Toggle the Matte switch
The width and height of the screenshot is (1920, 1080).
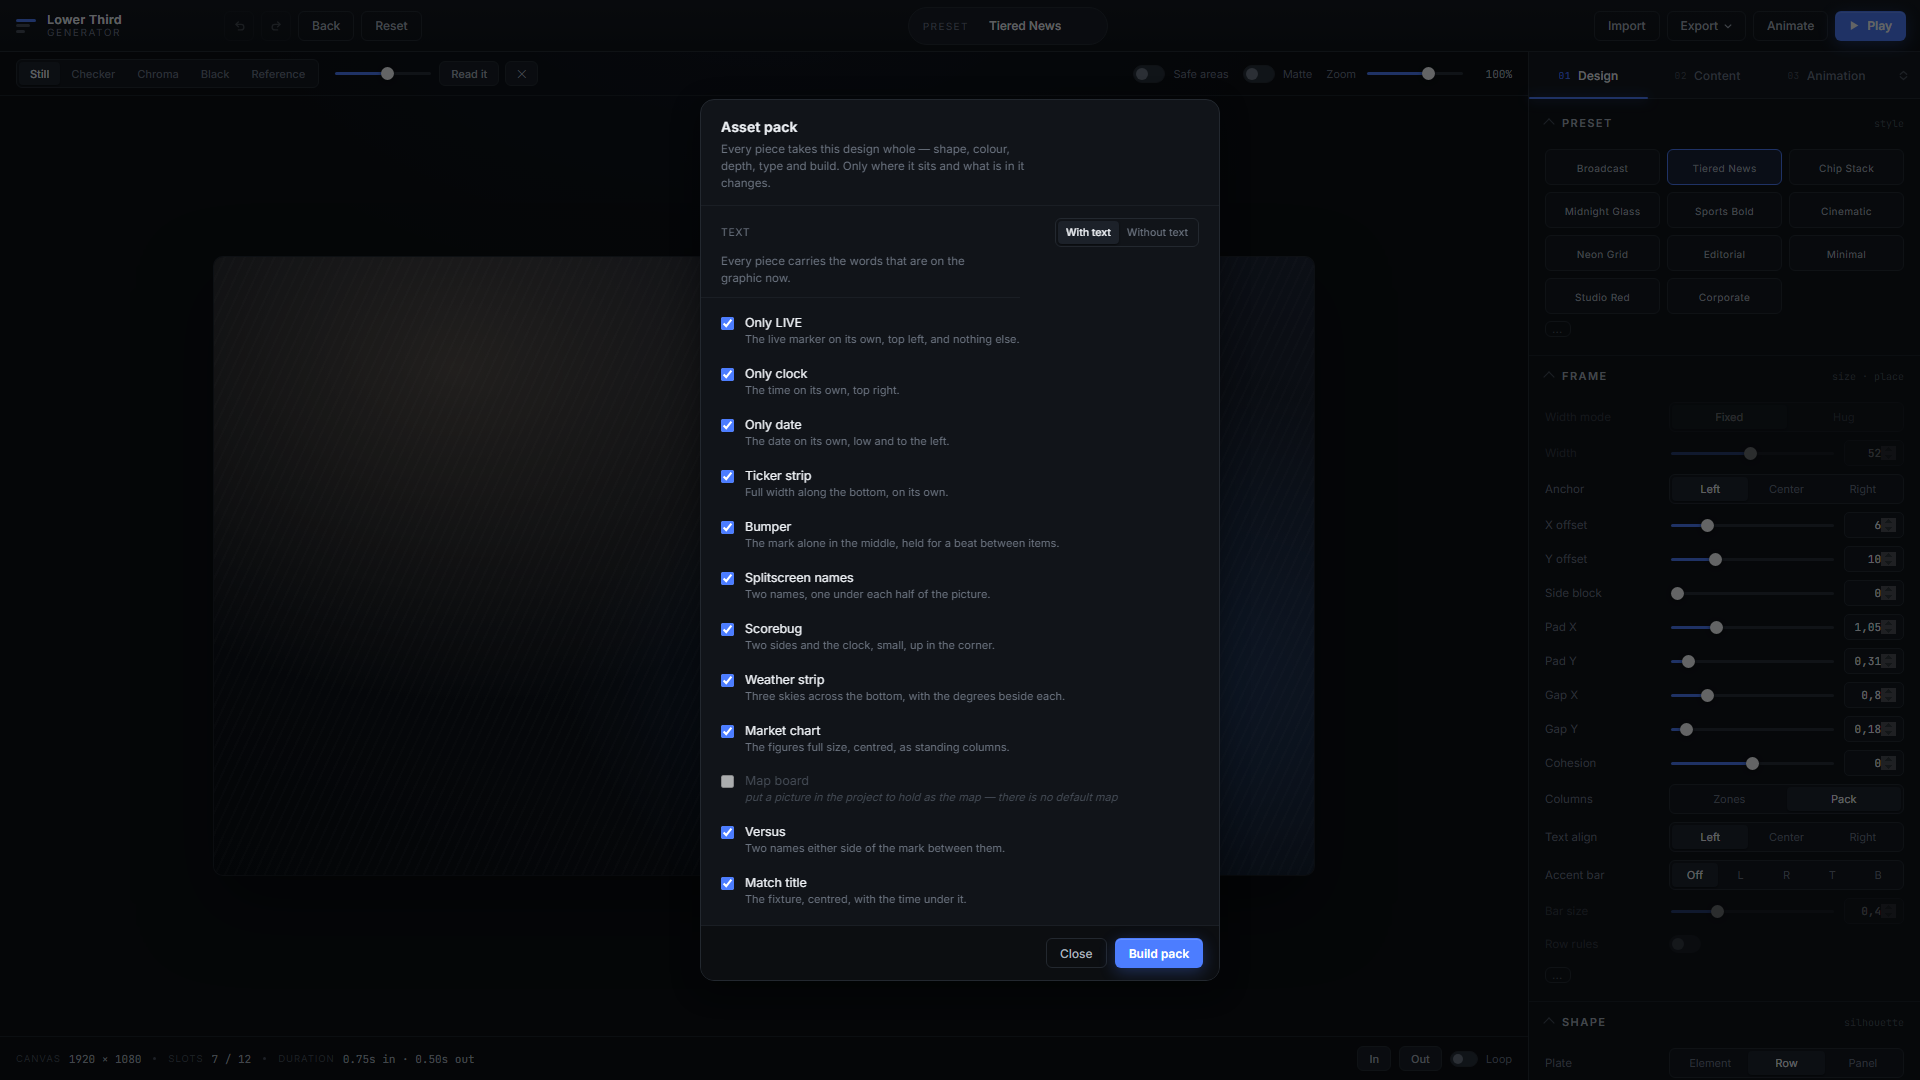(x=1258, y=74)
